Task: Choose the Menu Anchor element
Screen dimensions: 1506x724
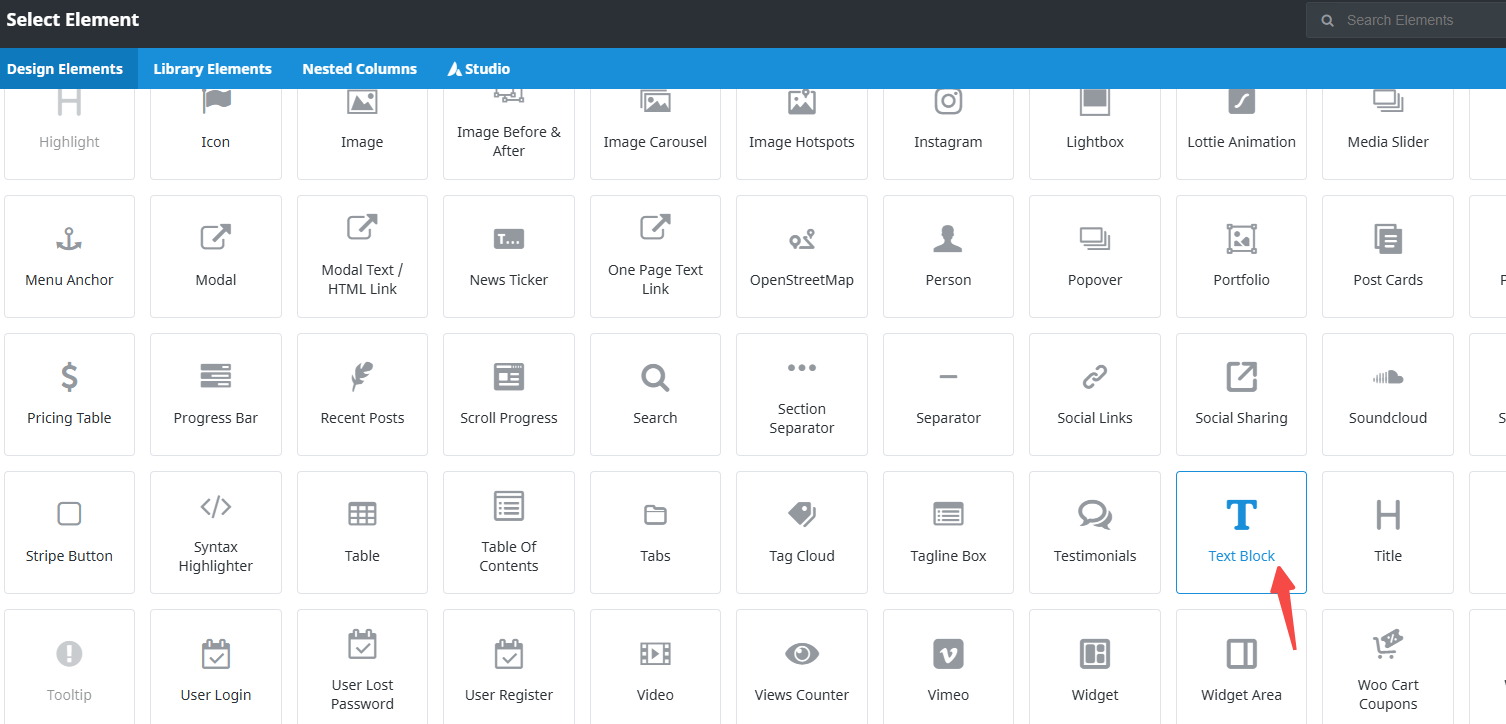Action: pos(69,256)
